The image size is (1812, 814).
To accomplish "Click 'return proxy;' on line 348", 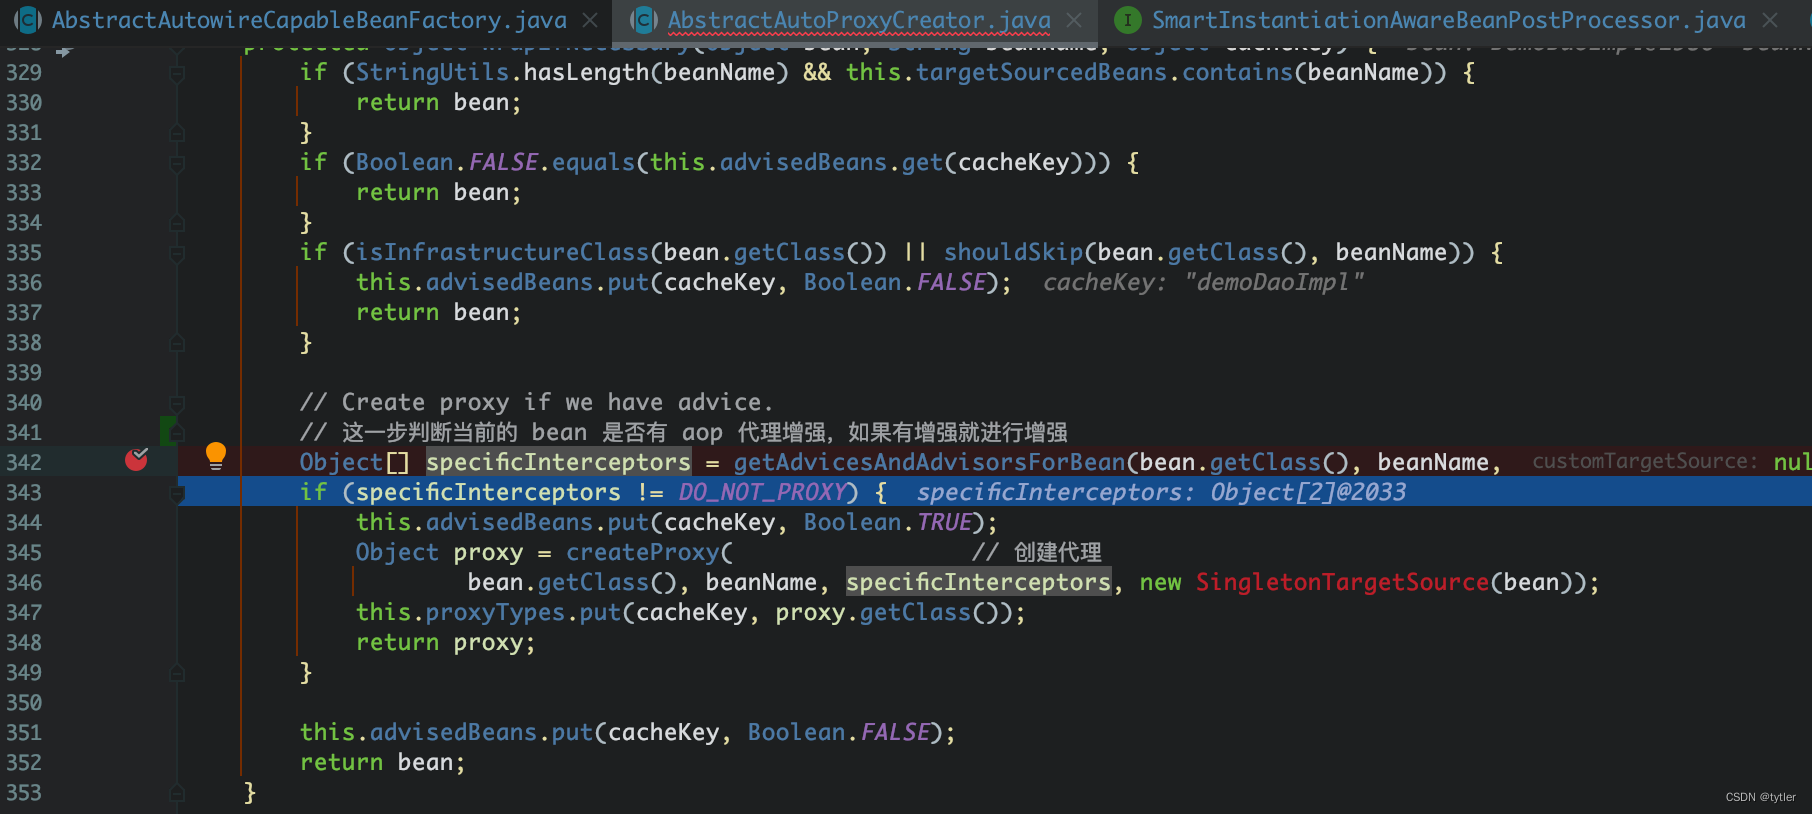I will click(x=446, y=642).
